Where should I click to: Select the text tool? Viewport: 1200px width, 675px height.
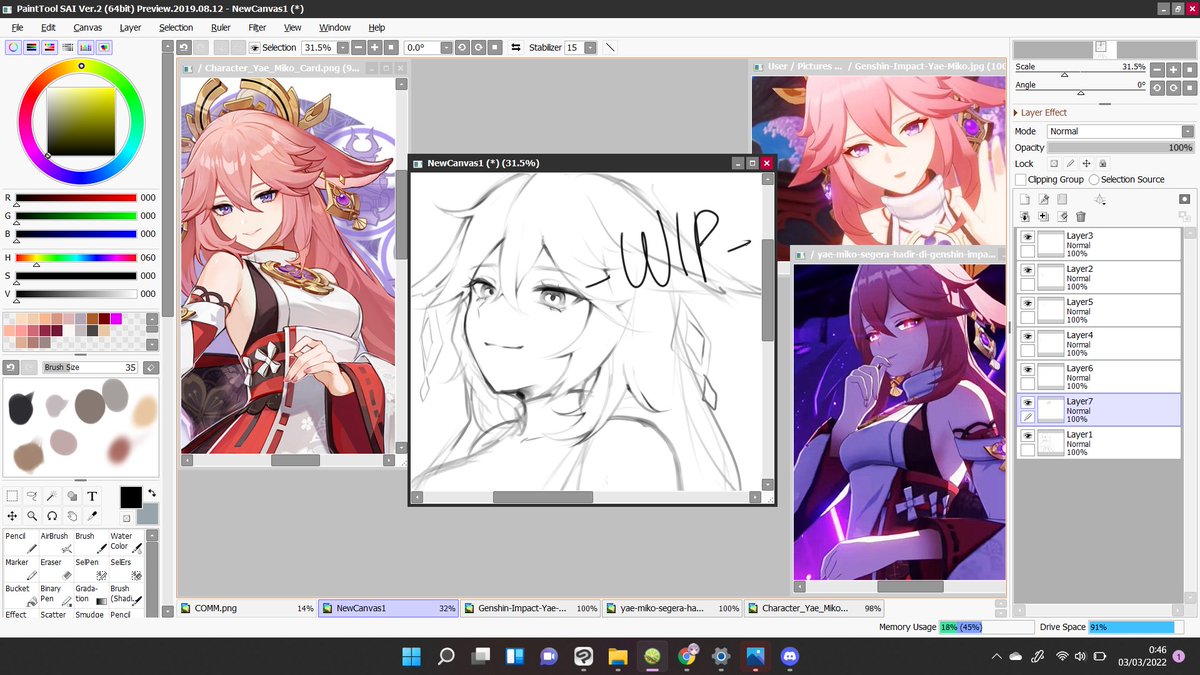[x=92, y=496]
